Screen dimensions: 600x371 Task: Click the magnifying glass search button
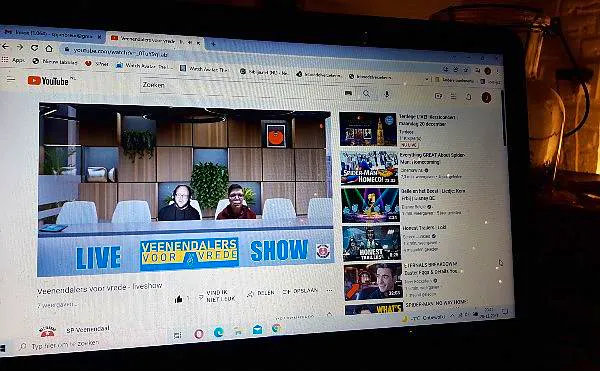click(366, 94)
